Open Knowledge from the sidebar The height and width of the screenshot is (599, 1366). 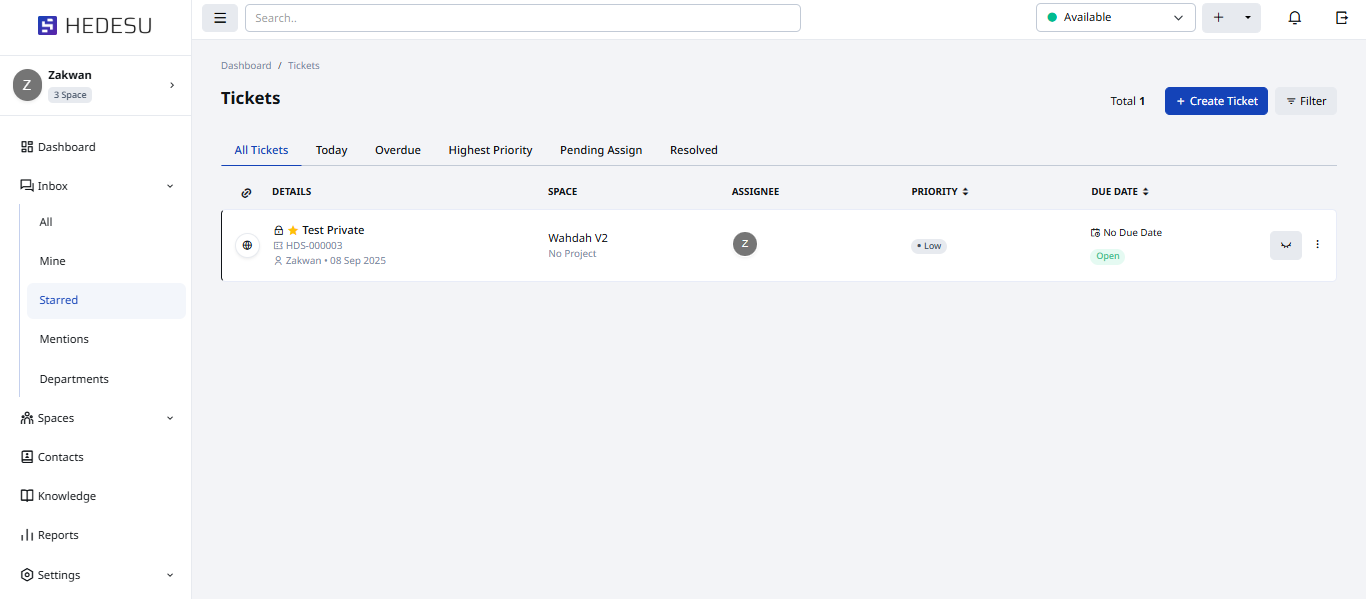[67, 496]
